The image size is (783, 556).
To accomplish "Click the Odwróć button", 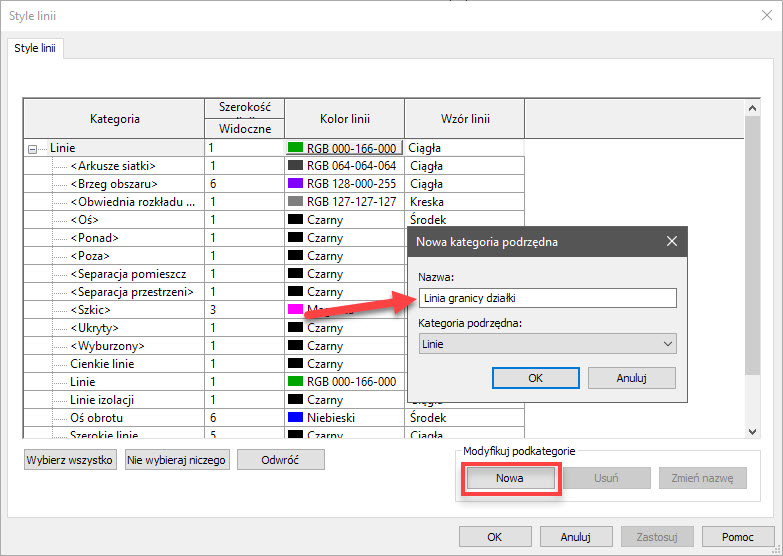I will pyautogui.click(x=280, y=460).
